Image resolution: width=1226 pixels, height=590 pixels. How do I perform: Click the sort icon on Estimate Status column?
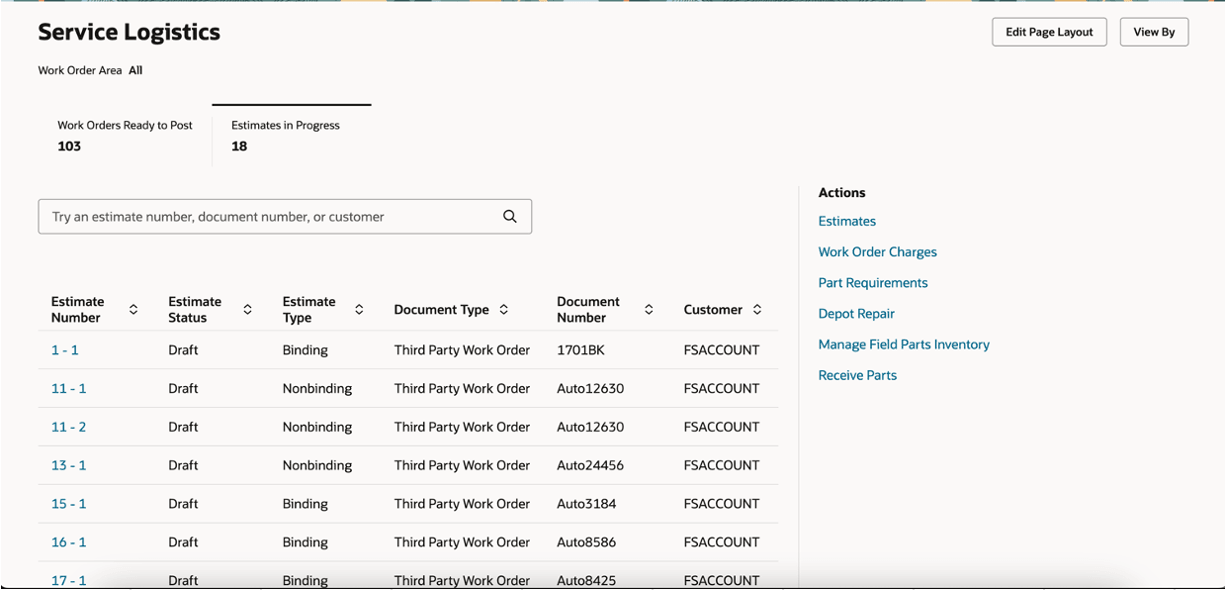pyautogui.click(x=247, y=310)
